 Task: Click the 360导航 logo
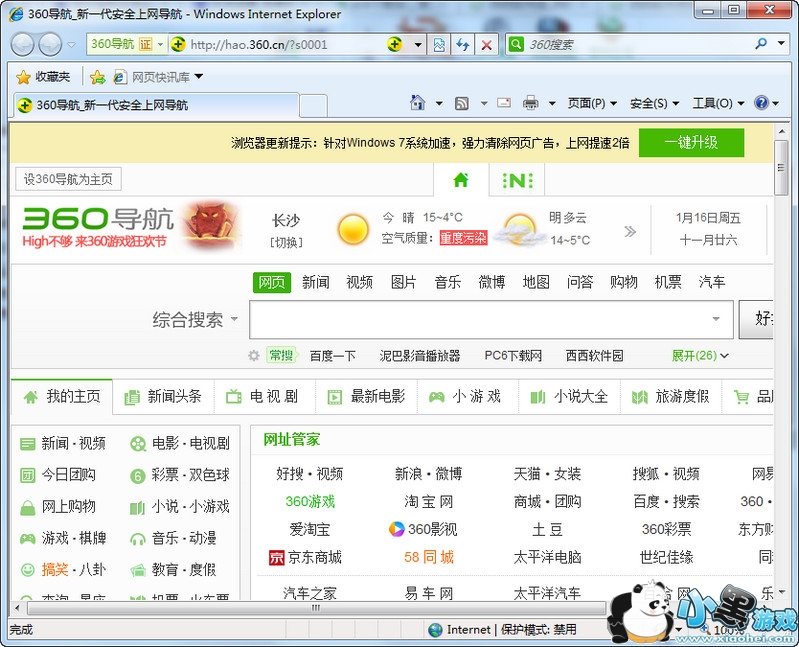tap(98, 220)
